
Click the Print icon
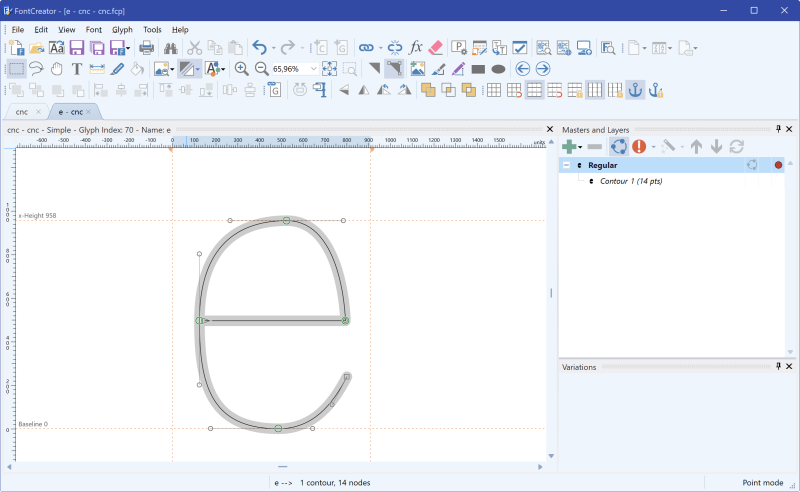(x=146, y=48)
